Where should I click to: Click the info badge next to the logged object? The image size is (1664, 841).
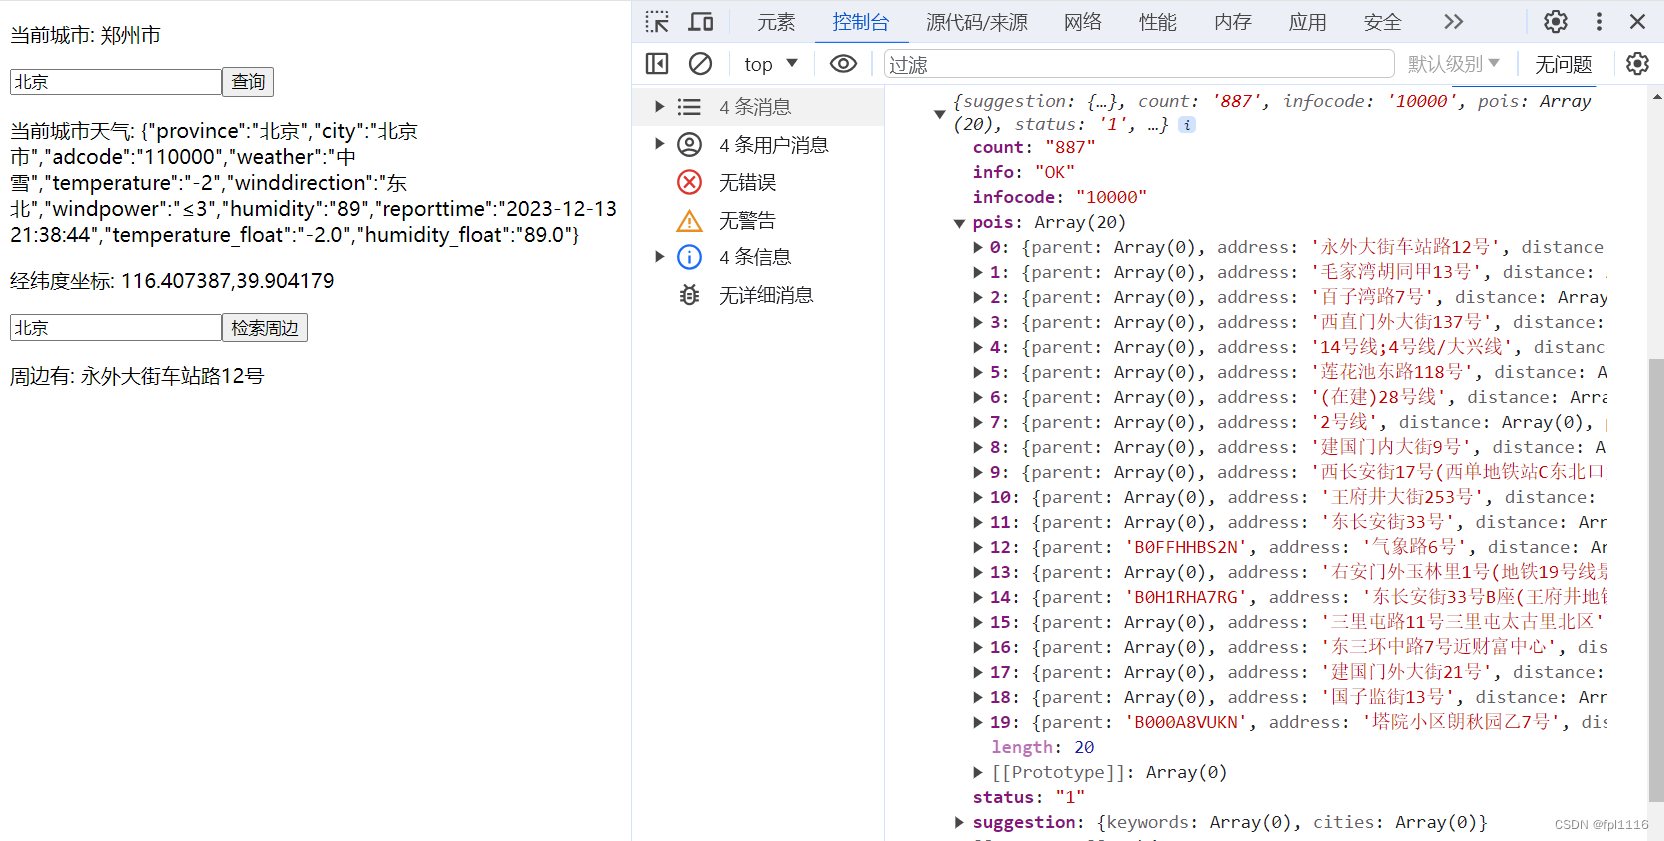1186,125
